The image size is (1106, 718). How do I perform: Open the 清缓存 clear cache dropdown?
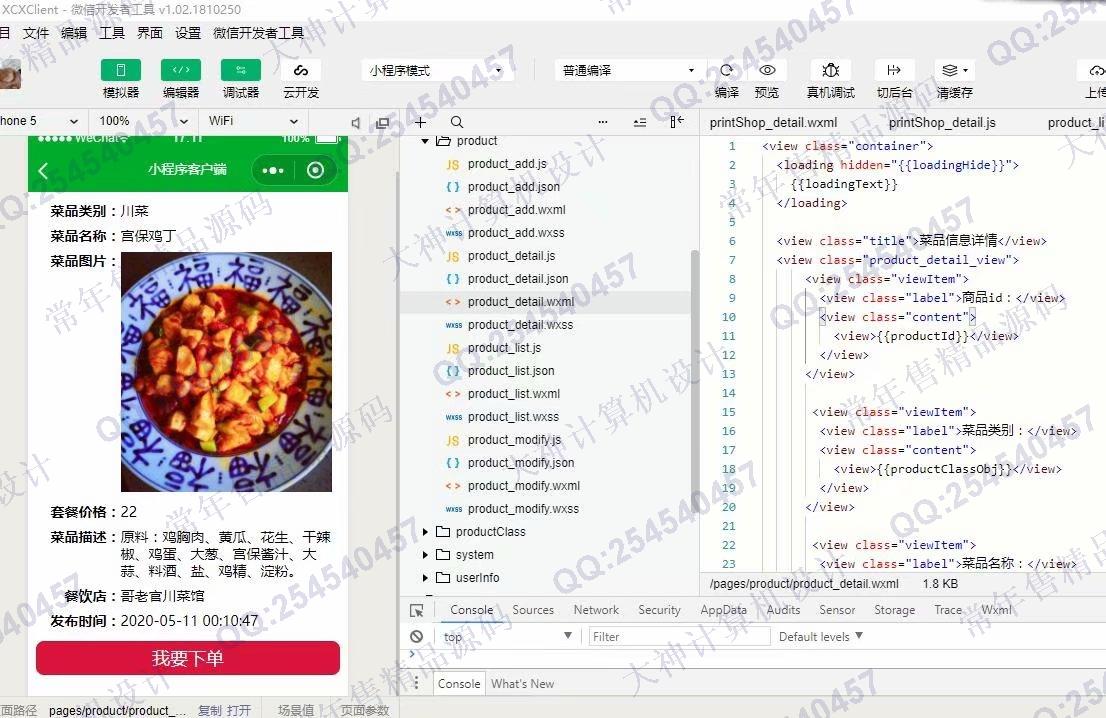click(955, 70)
